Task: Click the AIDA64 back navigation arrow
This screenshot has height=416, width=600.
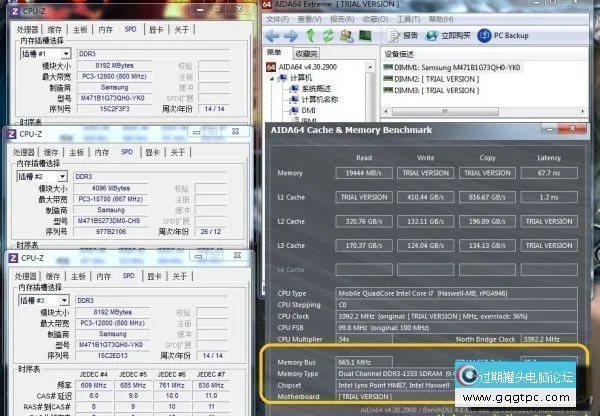Action: tap(272, 36)
